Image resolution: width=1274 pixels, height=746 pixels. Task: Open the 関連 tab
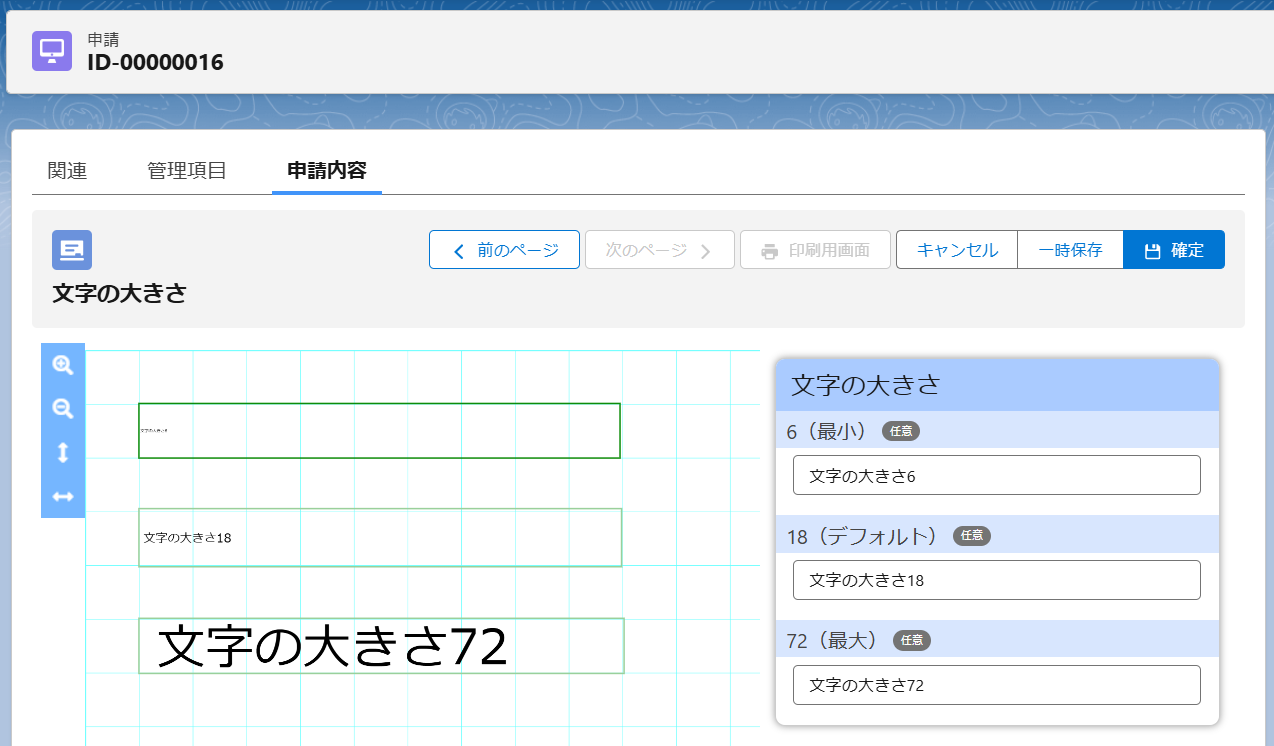pyautogui.click(x=67, y=170)
